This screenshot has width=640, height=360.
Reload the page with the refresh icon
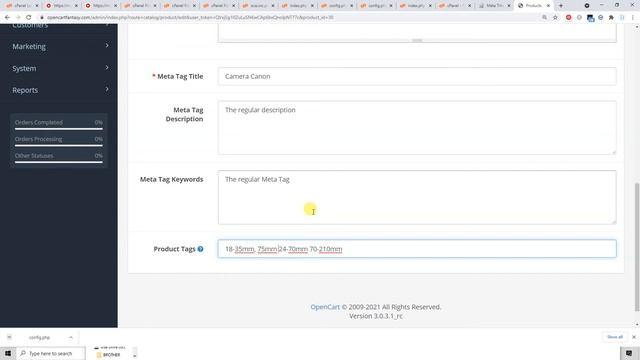click(29, 18)
